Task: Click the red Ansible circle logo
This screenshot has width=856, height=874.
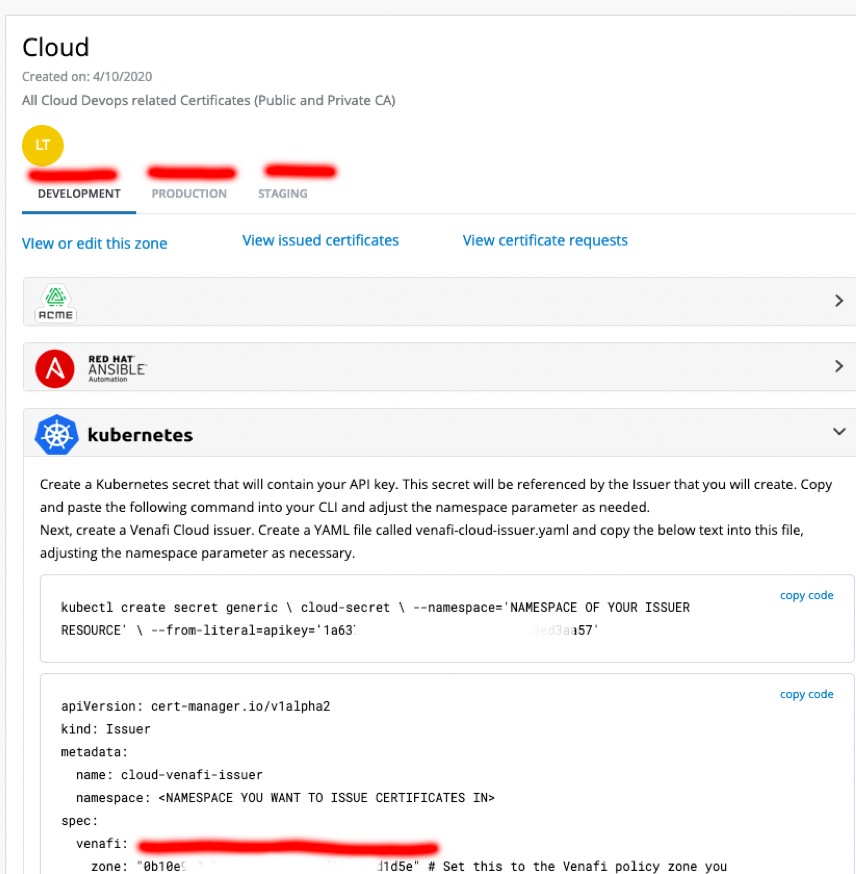Action: coord(55,368)
